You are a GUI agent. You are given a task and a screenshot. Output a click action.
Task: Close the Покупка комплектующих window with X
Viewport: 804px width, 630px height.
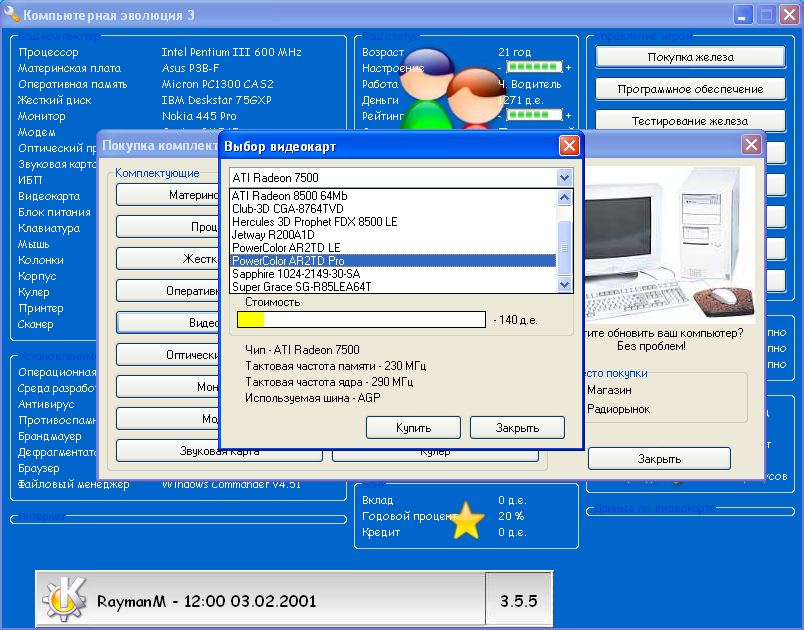tap(751, 145)
